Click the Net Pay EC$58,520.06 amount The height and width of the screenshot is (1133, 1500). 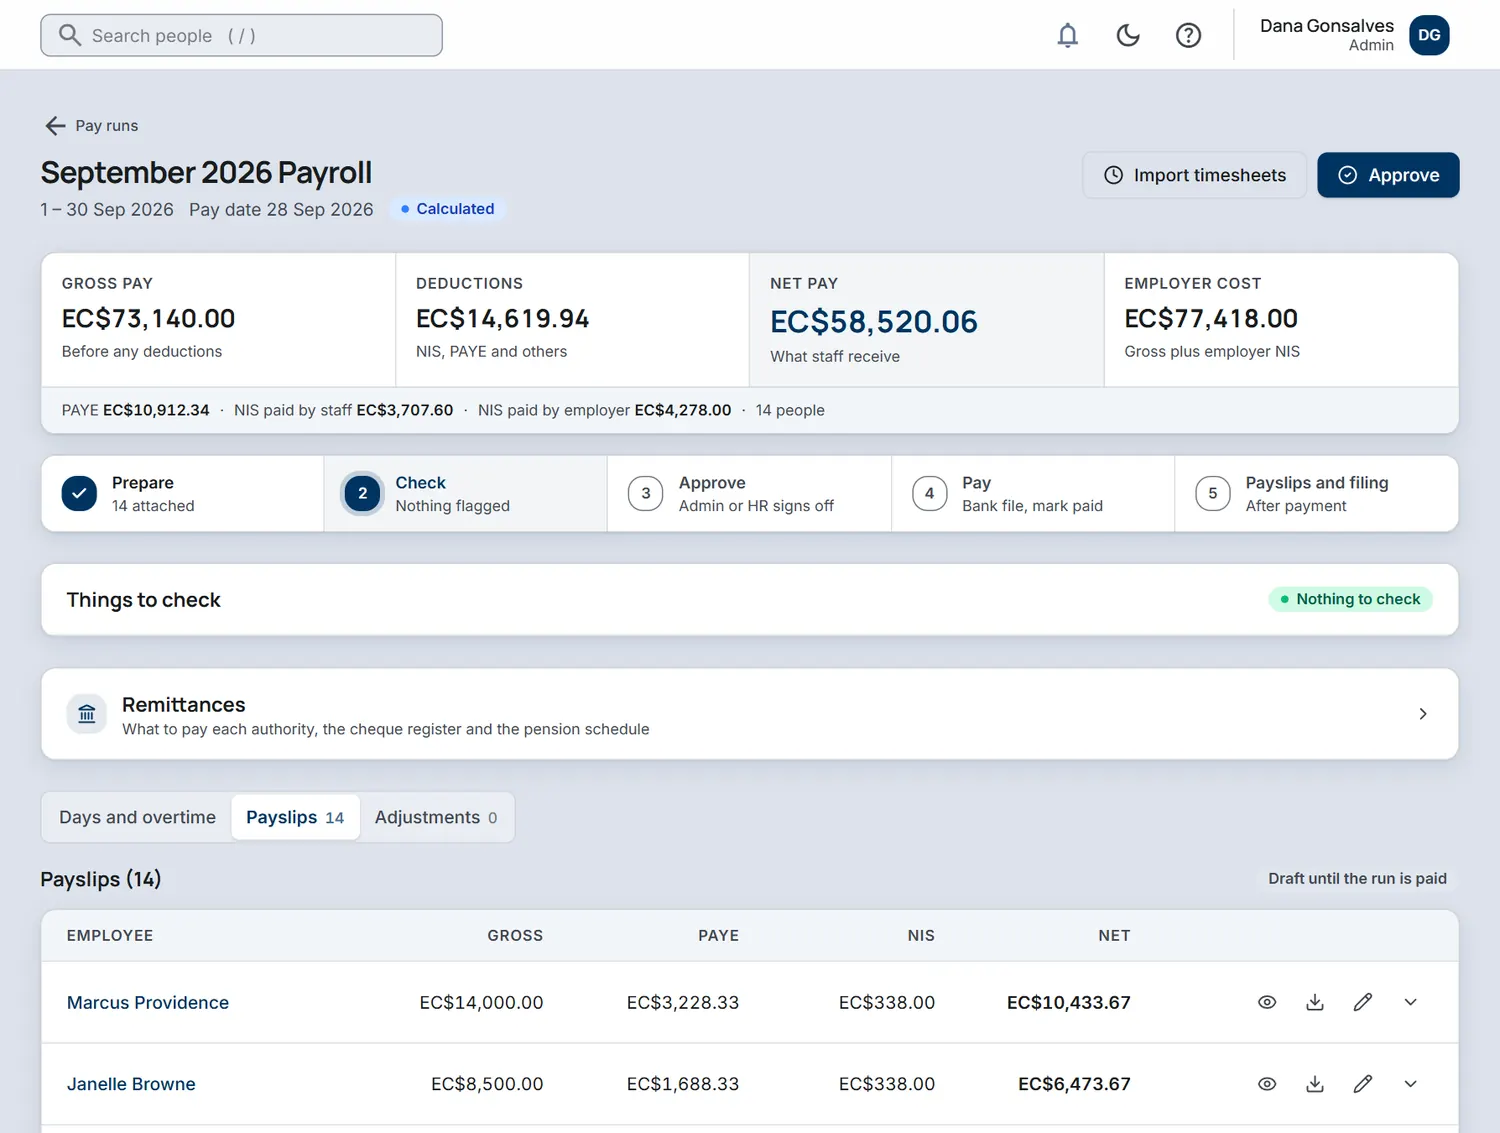pos(874,322)
